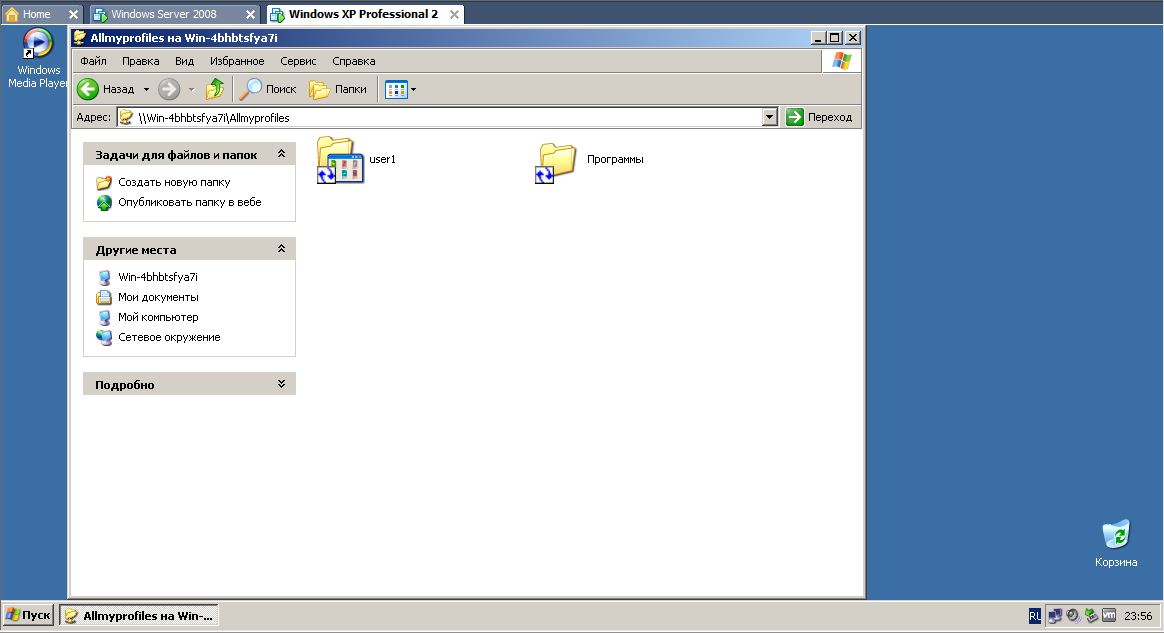Expand the Подробно details panel
Screen dimensions: 1164x633
coord(281,384)
